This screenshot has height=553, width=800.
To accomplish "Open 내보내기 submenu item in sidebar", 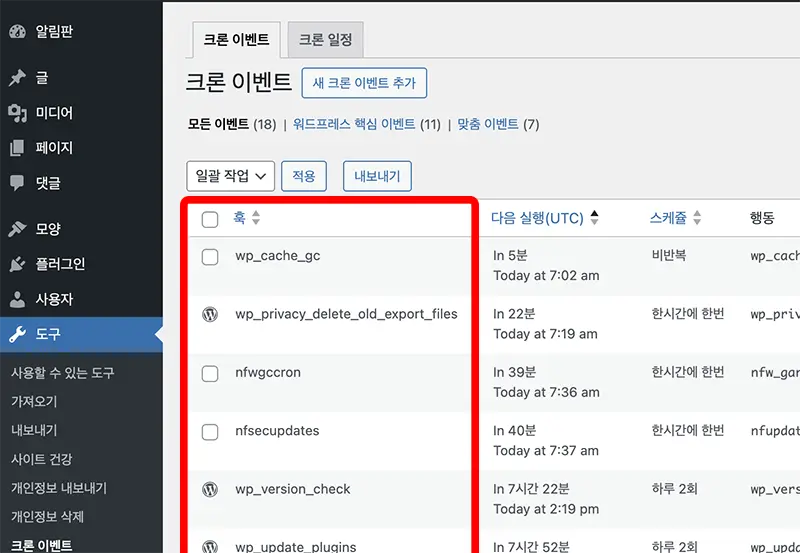I will tap(34, 431).
